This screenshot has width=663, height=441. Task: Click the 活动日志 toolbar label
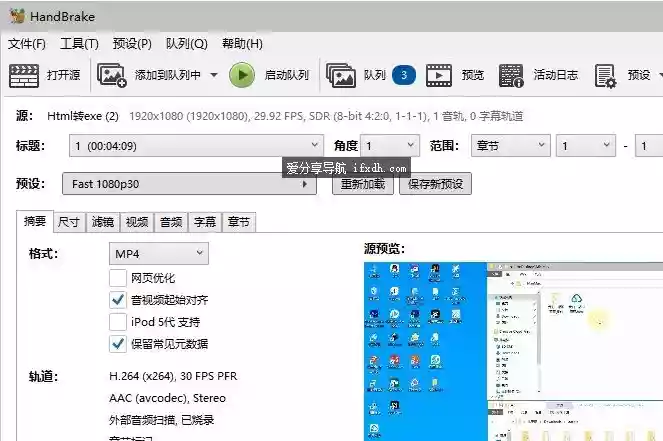556,75
